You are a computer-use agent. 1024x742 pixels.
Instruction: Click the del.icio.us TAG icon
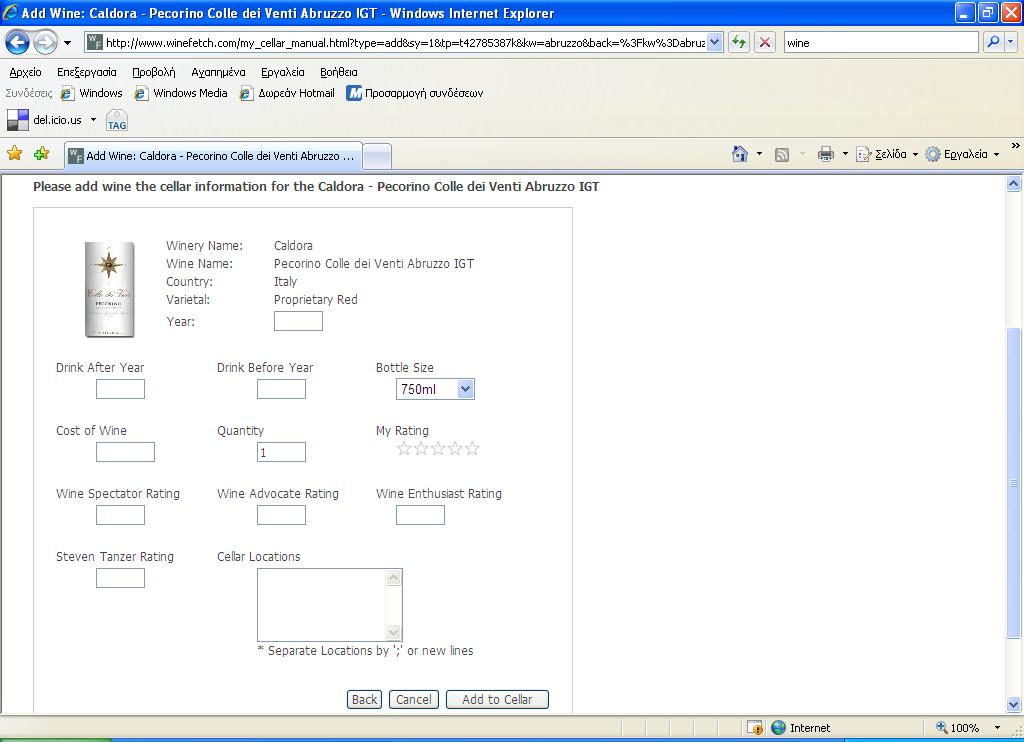117,121
